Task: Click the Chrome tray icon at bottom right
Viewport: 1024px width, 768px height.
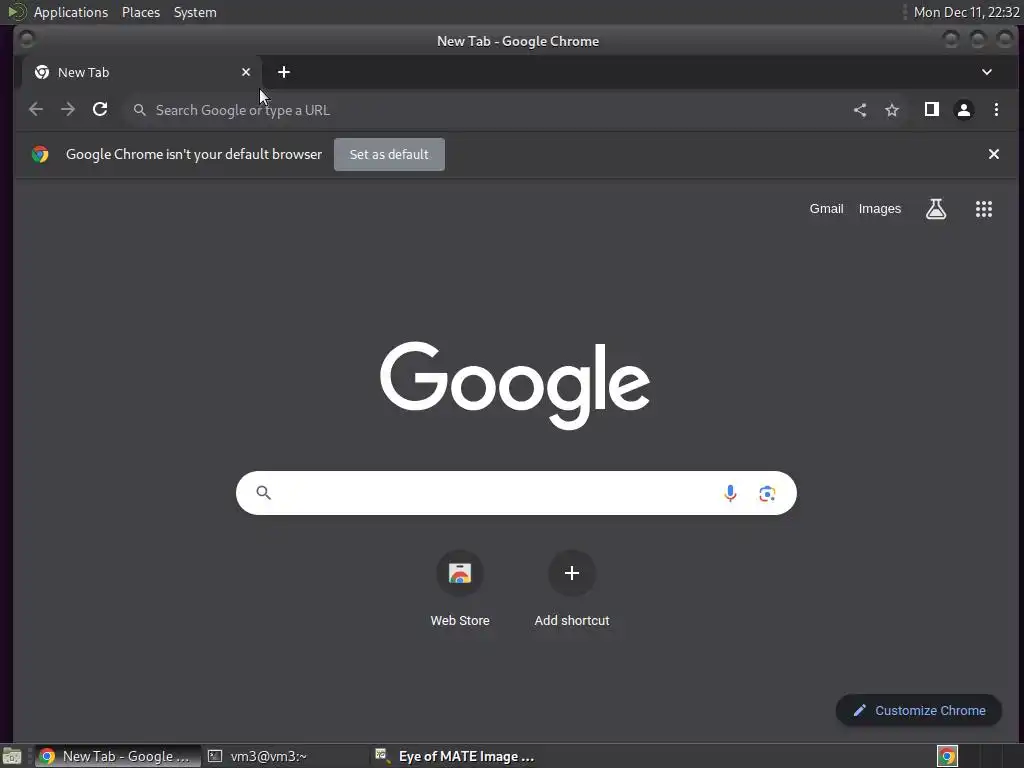Action: [947, 756]
